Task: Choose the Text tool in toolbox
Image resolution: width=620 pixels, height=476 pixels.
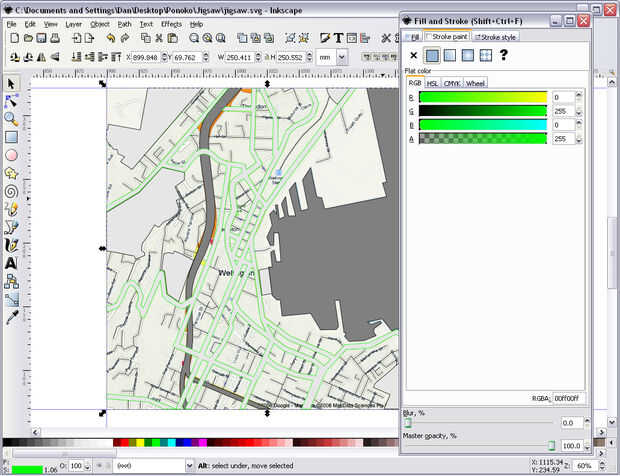Action: 12,263
